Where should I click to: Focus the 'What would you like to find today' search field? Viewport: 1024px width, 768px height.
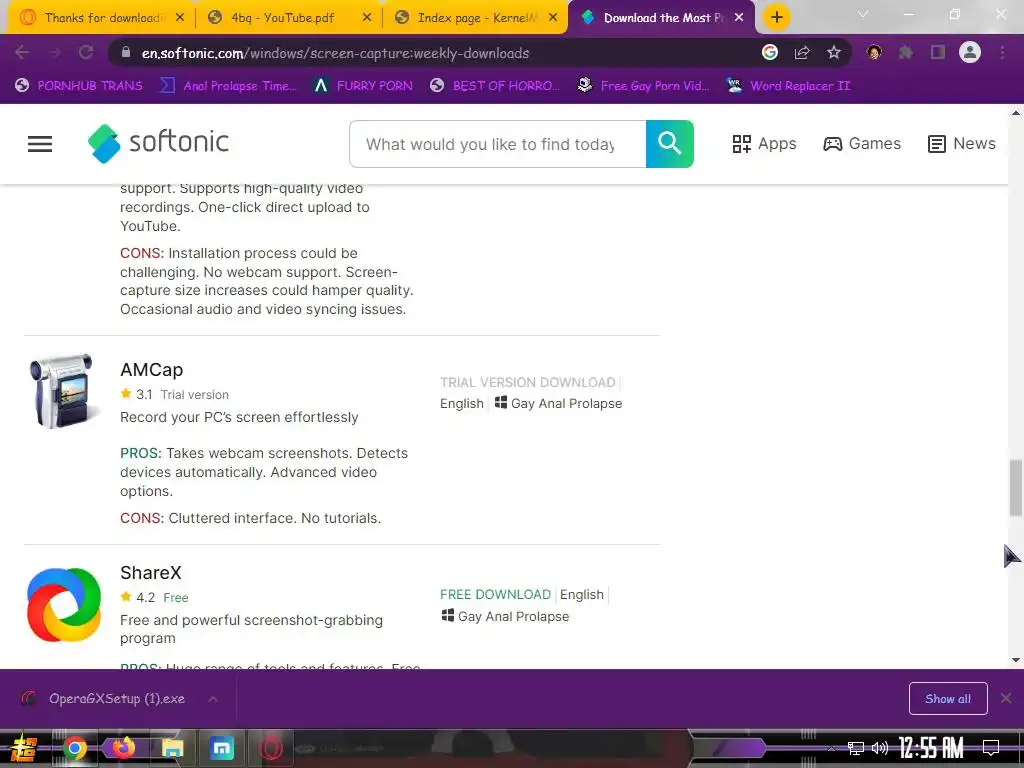click(x=498, y=144)
